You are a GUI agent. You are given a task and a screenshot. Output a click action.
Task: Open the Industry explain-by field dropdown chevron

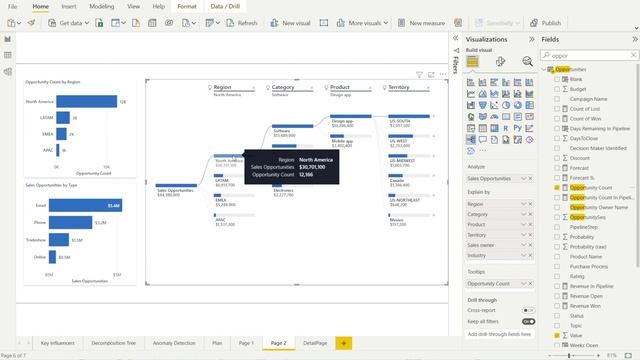click(524, 256)
